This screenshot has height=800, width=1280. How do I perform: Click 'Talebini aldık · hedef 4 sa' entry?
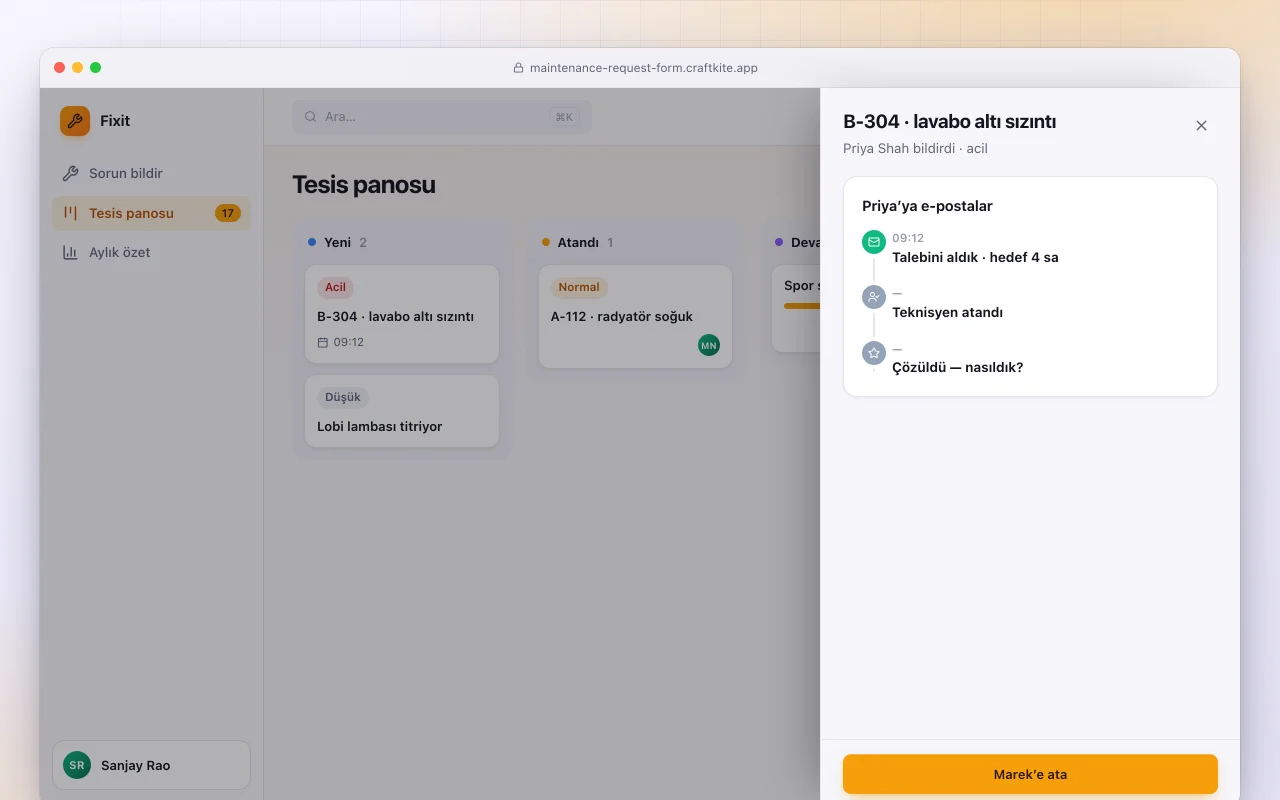pos(975,257)
